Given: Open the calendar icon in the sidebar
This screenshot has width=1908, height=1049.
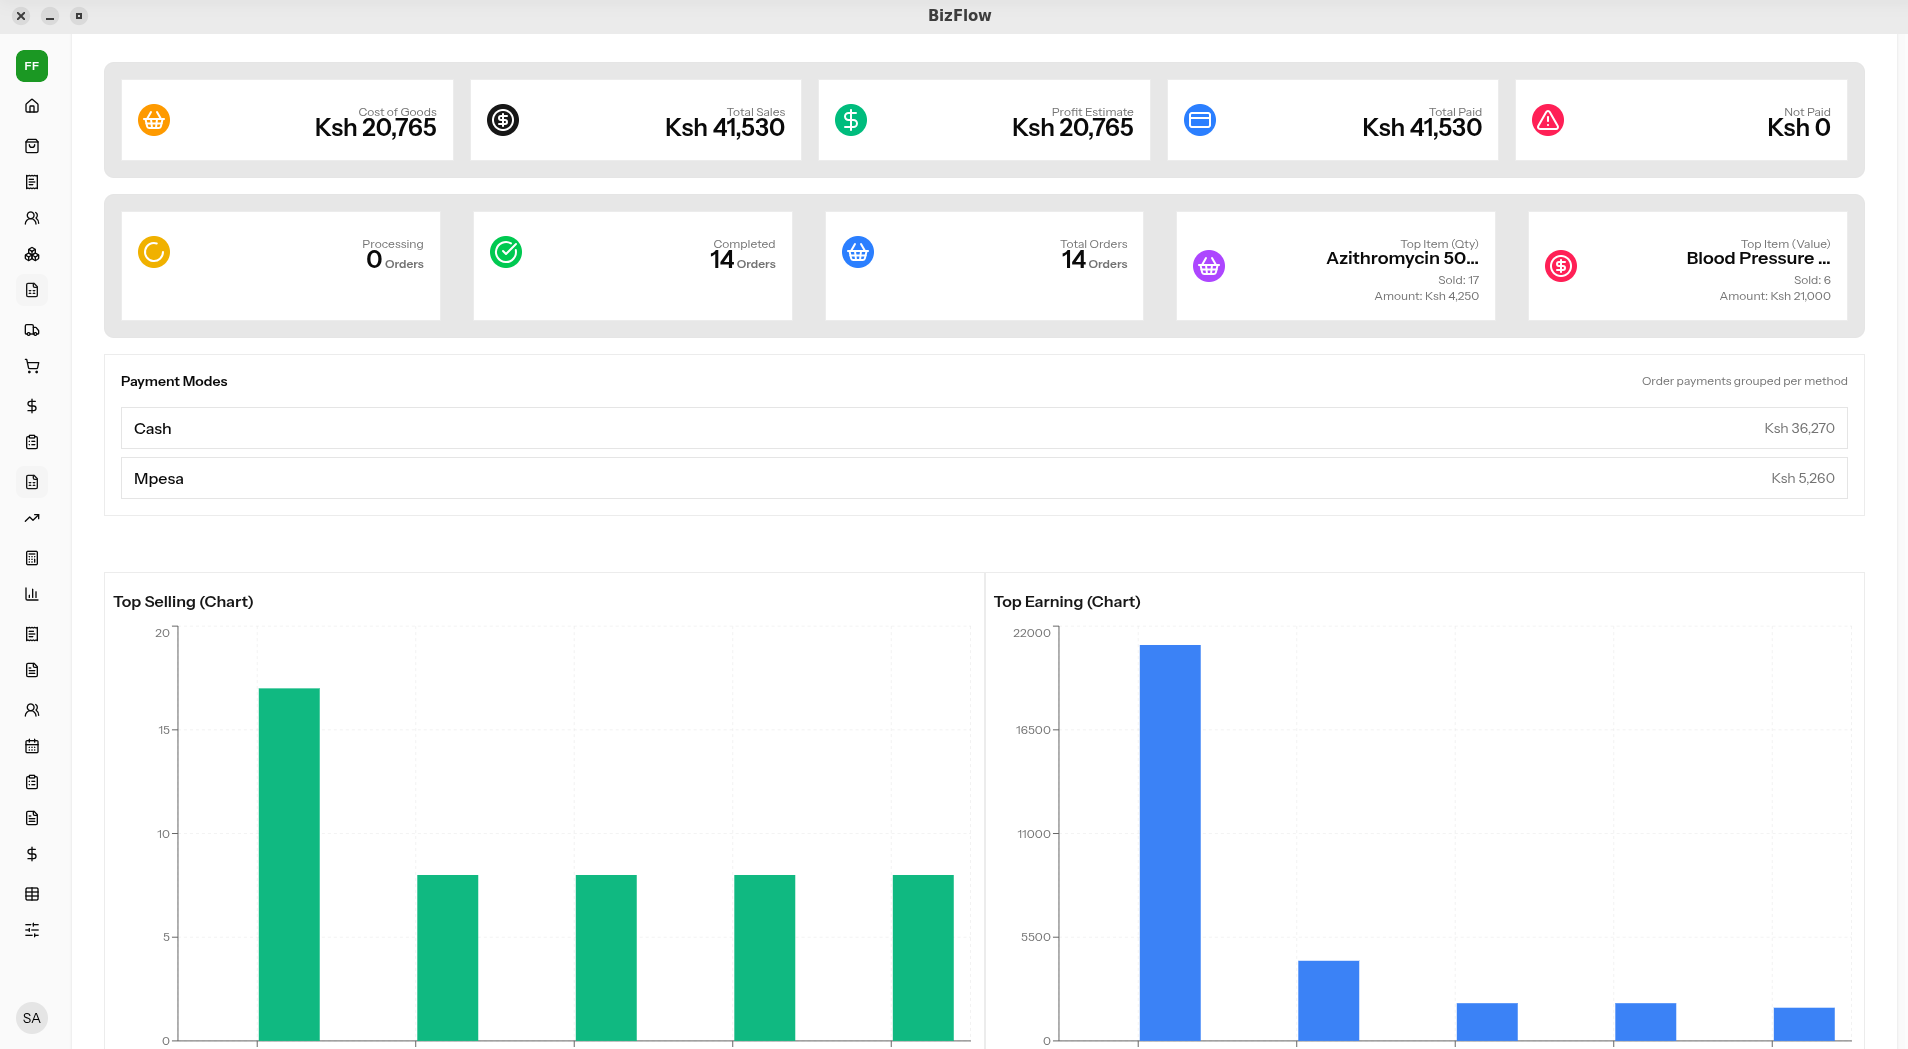Looking at the screenshot, I should pyautogui.click(x=32, y=746).
